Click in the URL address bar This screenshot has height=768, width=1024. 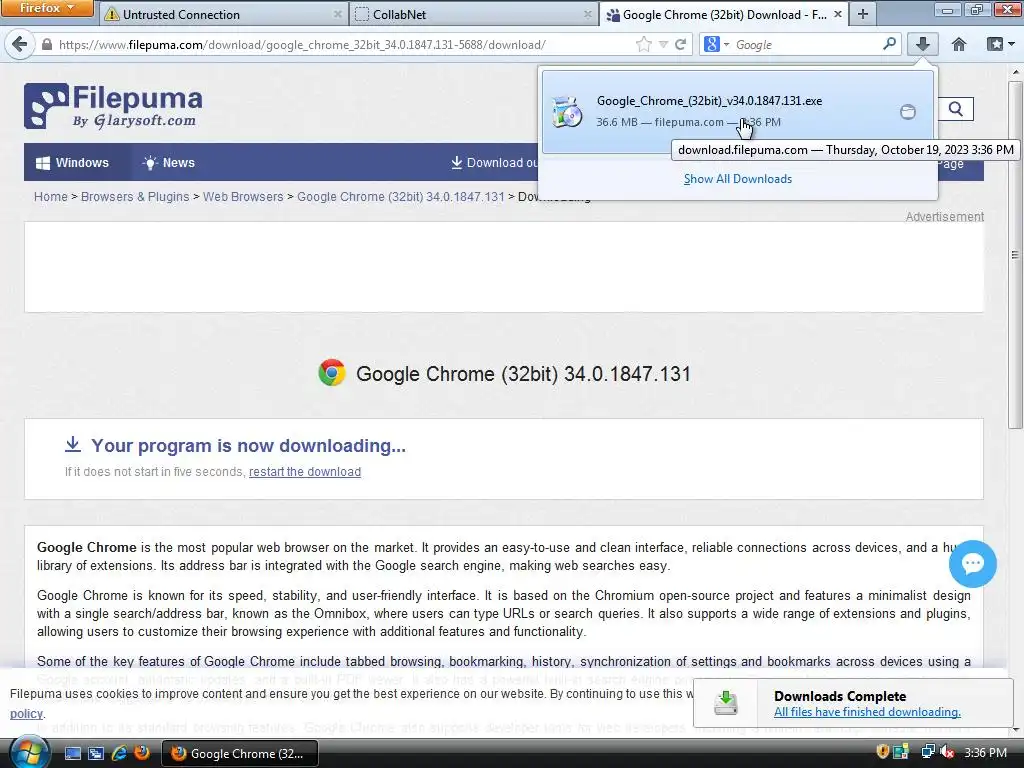point(340,44)
